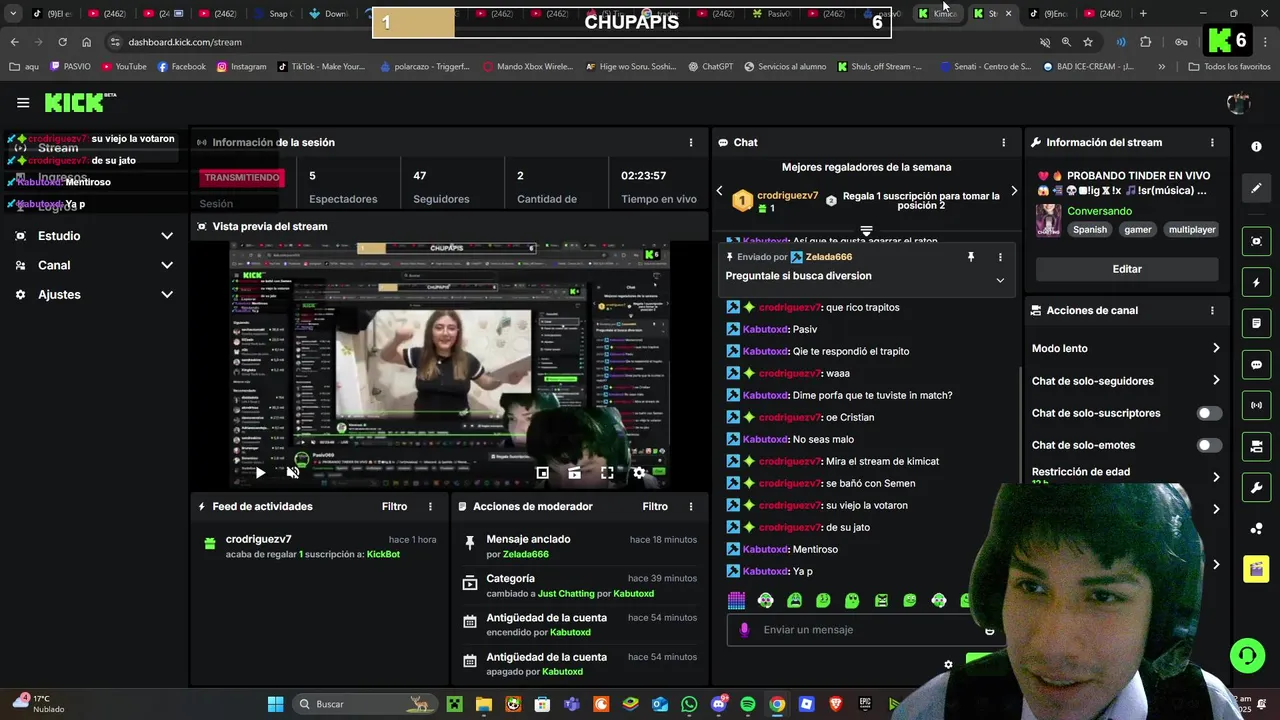This screenshot has width=1280, height=720.
Task: Insert the angry green square emote
Action: pos(881,601)
